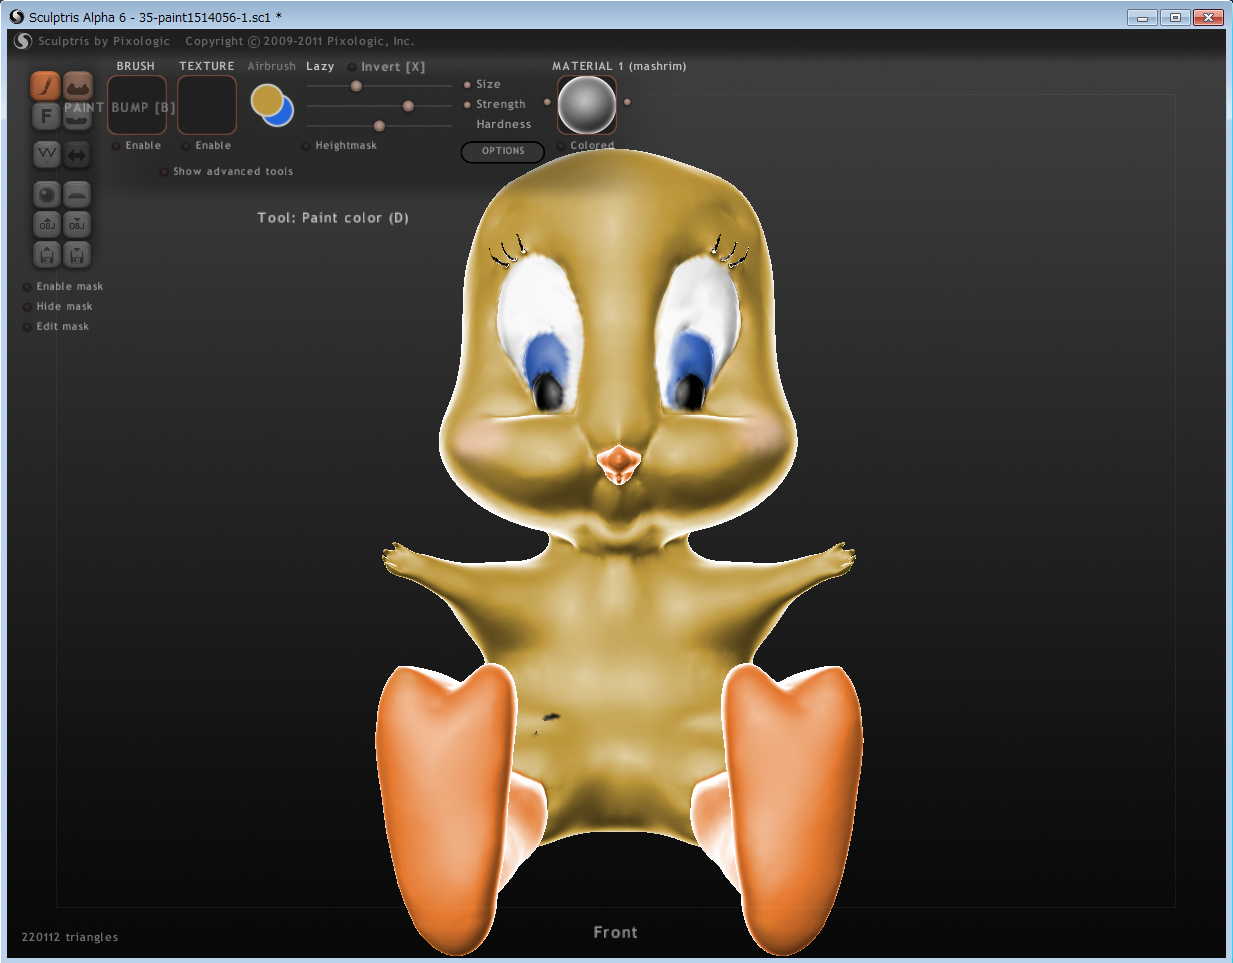Click the "Copyright © 2009-2011 Pixologic, Inc." text
Viewport: 1233px width, 963px height.
pyautogui.click(x=300, y=41)
